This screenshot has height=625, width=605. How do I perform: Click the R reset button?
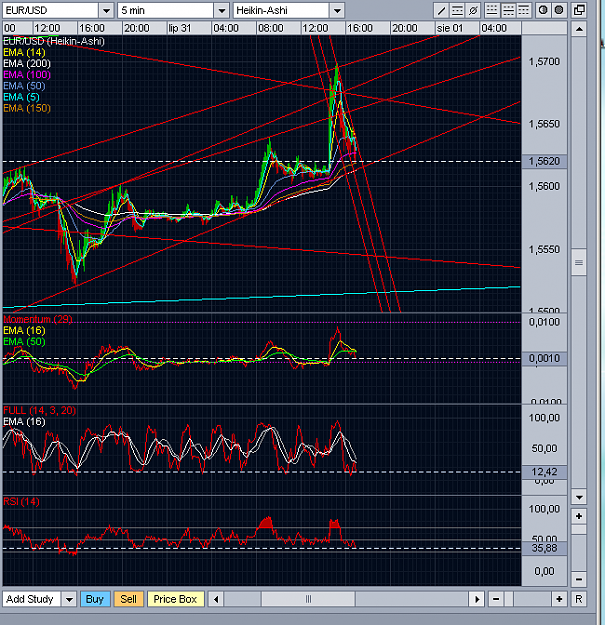(x=579, y=599)
